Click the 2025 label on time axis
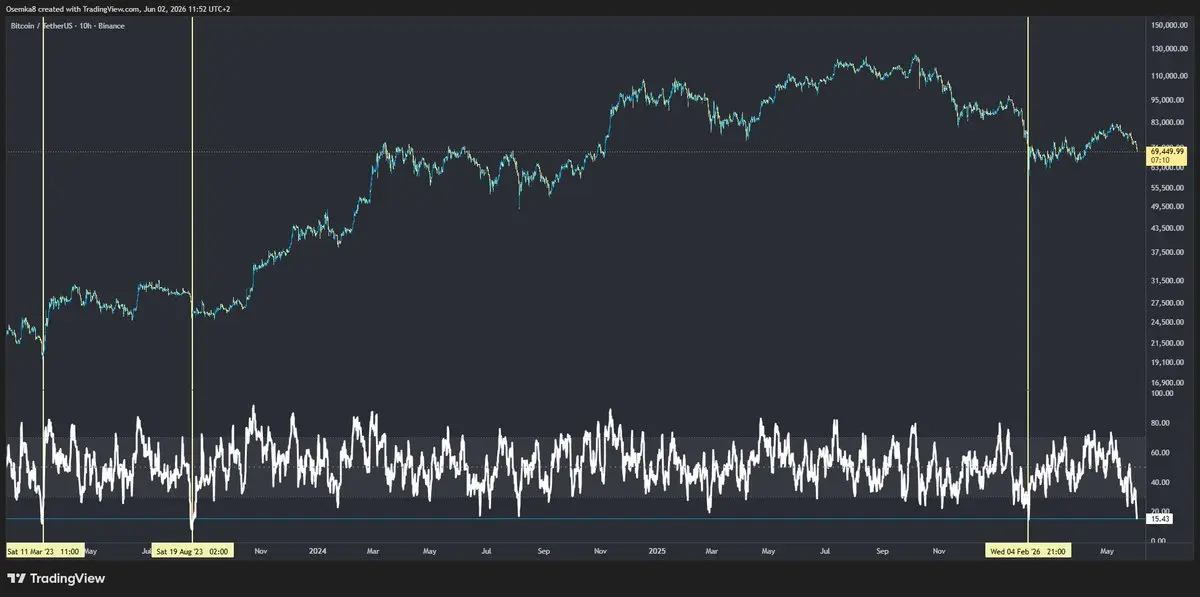Viewport: 1200px width, 597px height. pos(656,550)
